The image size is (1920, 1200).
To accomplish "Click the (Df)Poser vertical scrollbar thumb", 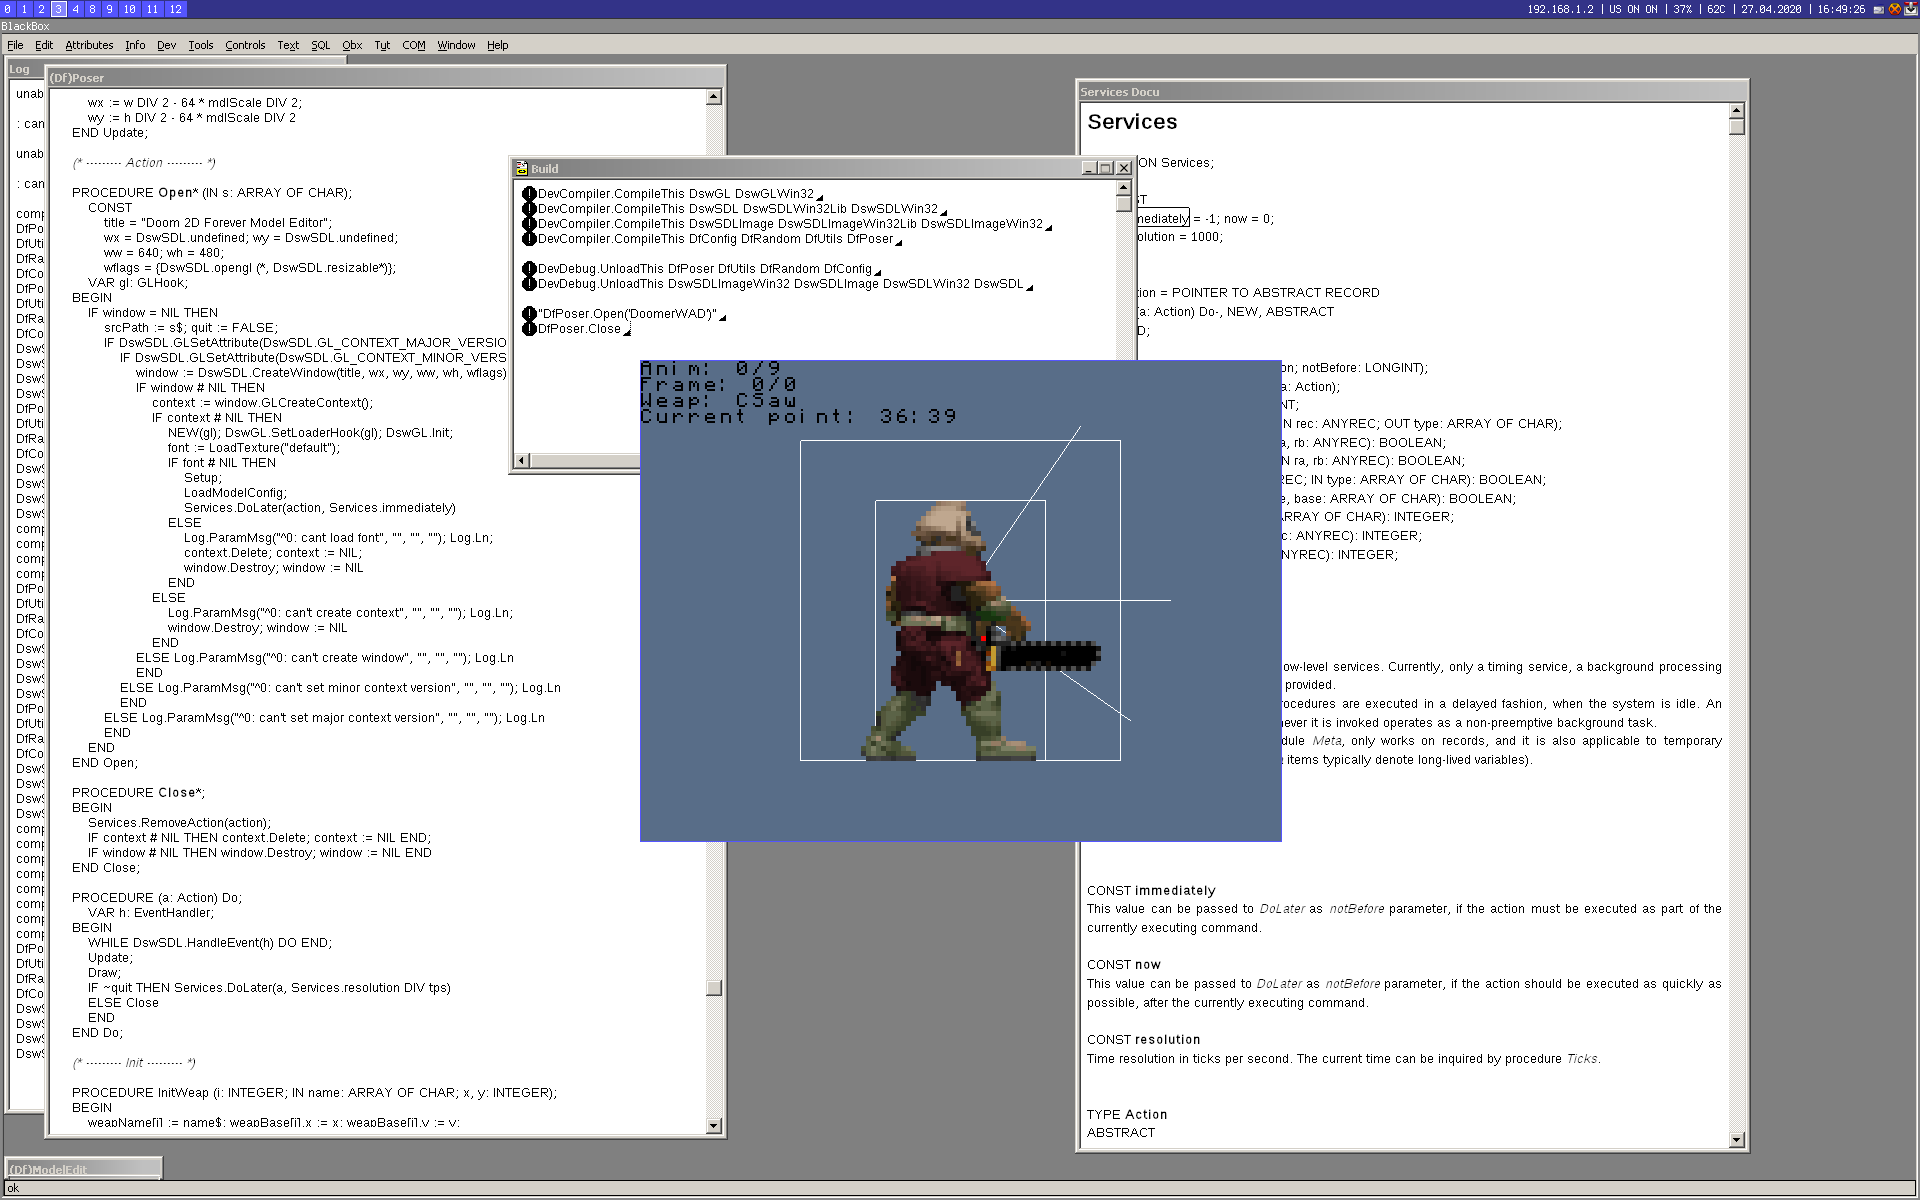I will 714,988.
